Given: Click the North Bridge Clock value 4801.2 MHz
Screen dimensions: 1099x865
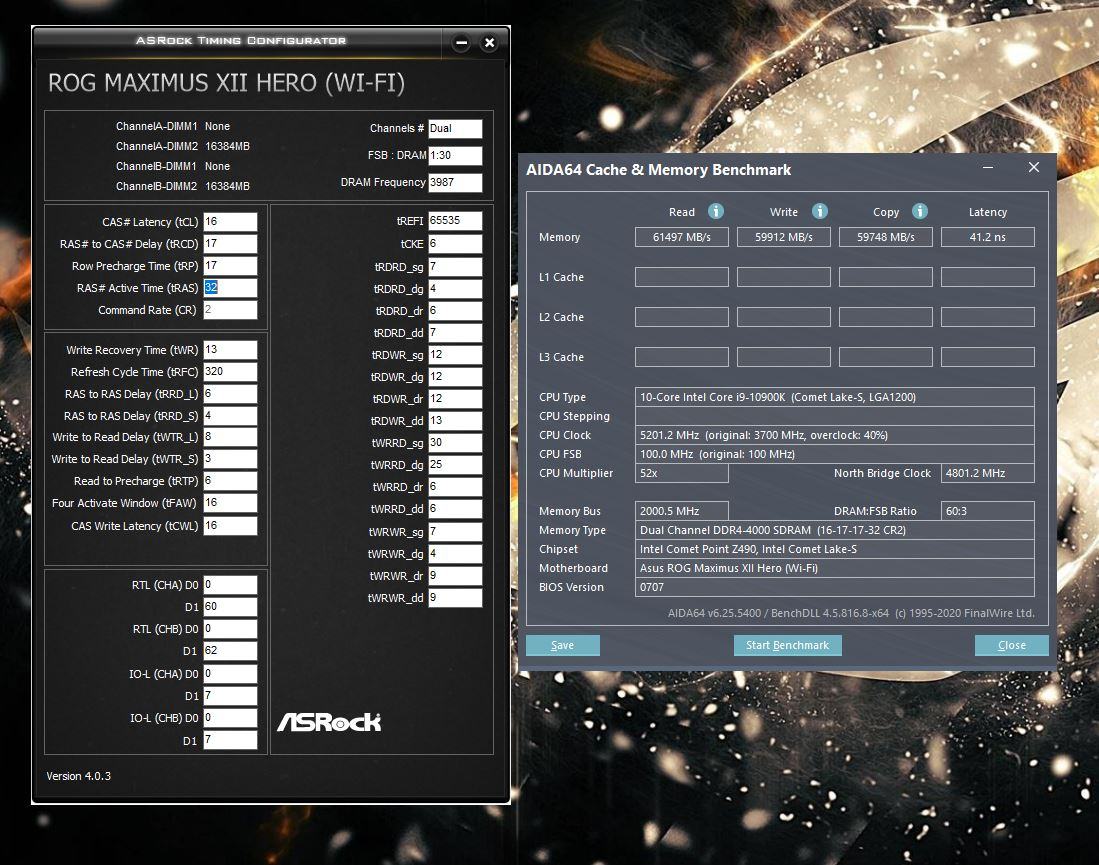Looking at the screenshot, I should pyautogui.click(x=988, y=473).
